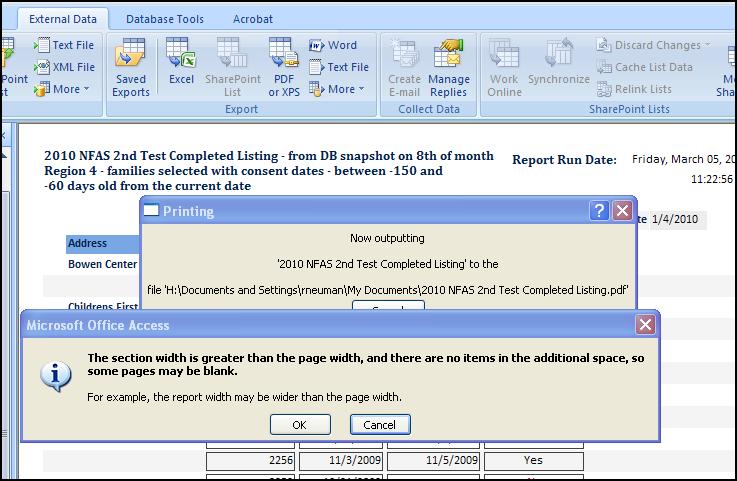Viewport: 737px width, 481px height.
Task: Open Saved Exports
Action: point(131,68)
